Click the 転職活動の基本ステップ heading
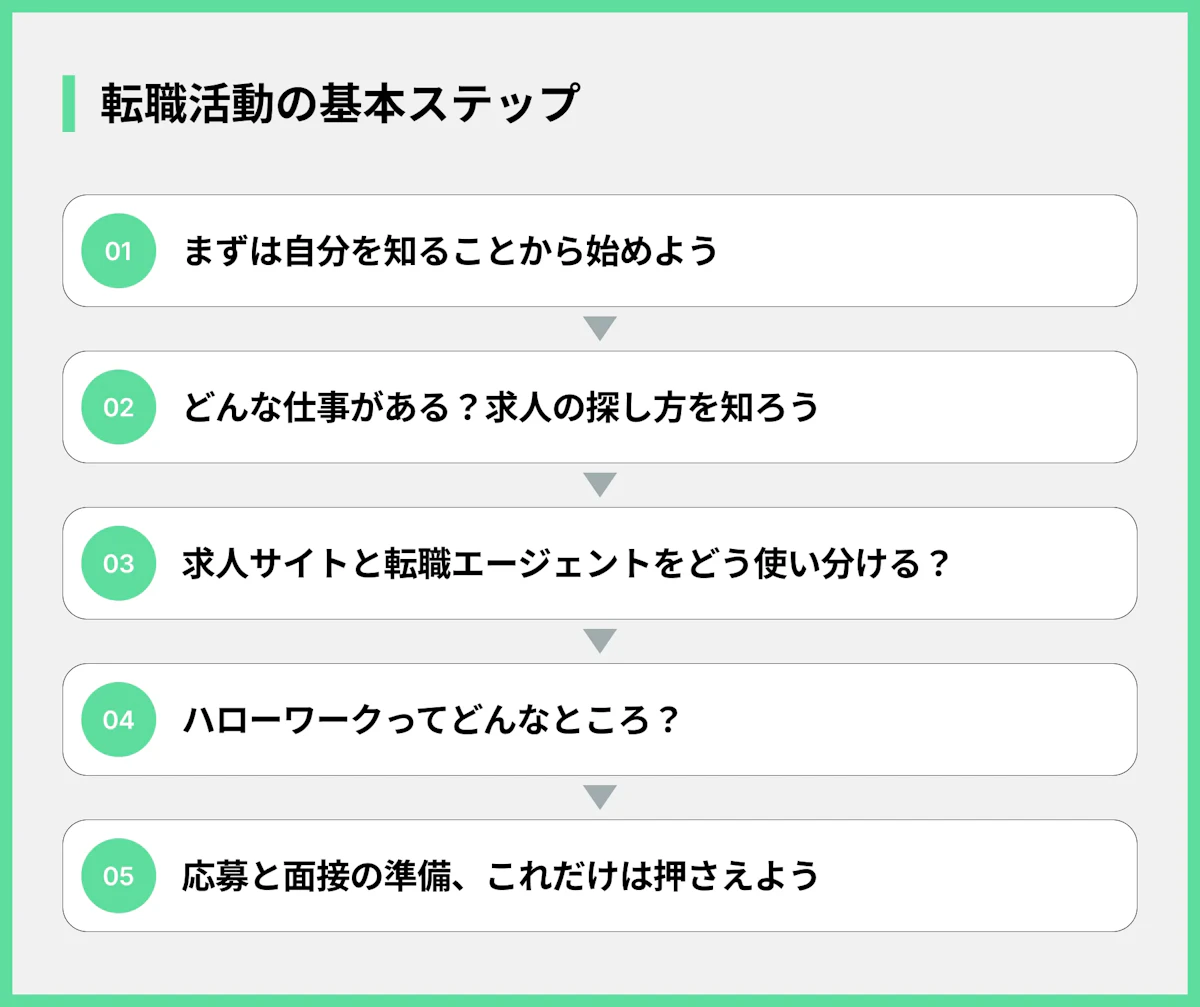1200x1007 pixels. pyautogui.click(x=340, y=104)
